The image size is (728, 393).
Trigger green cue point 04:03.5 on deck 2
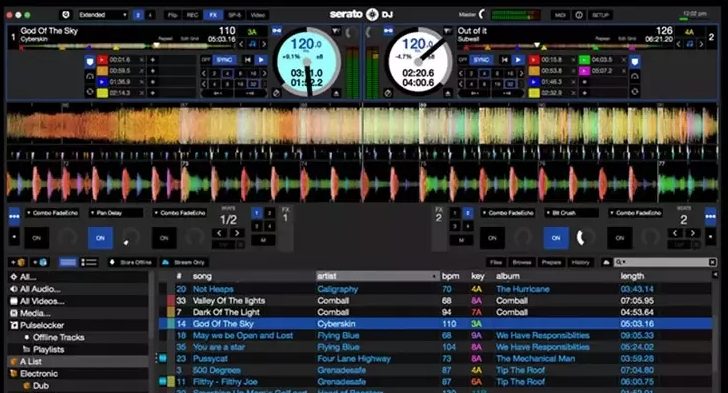585,59
